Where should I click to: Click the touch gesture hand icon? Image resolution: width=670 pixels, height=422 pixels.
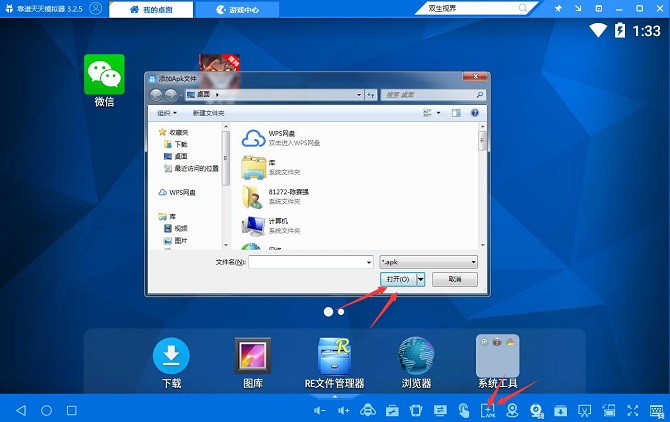coord(464,410)
